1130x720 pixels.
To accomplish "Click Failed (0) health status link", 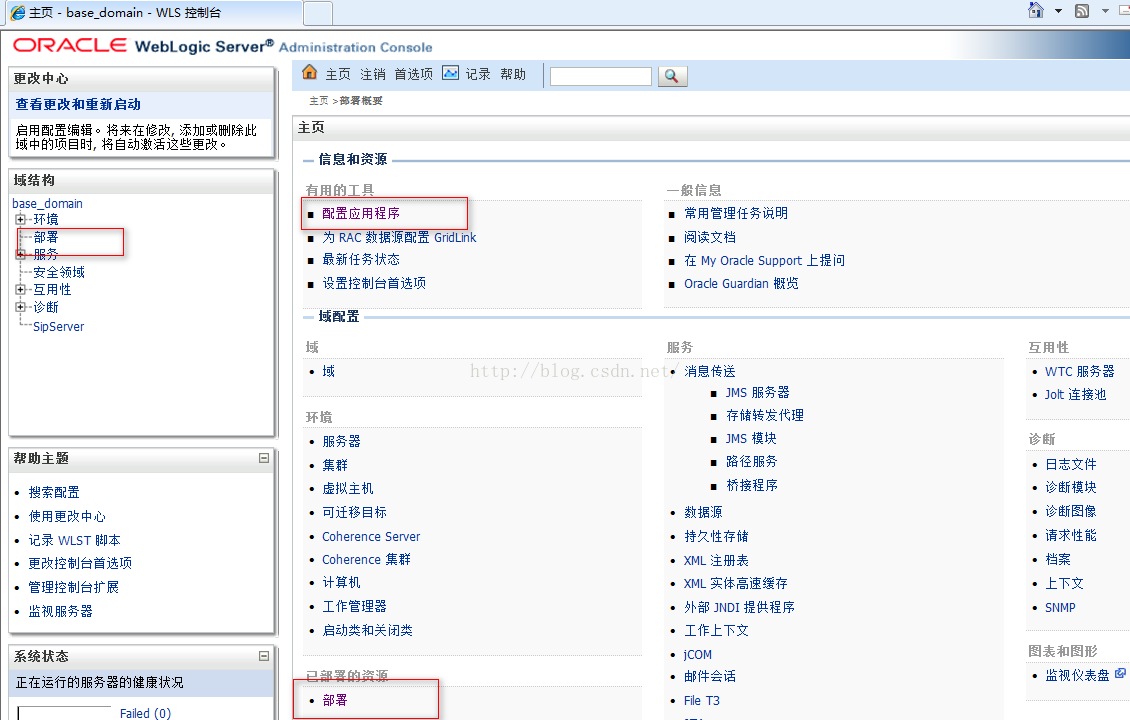I will (x=146, y=713).
